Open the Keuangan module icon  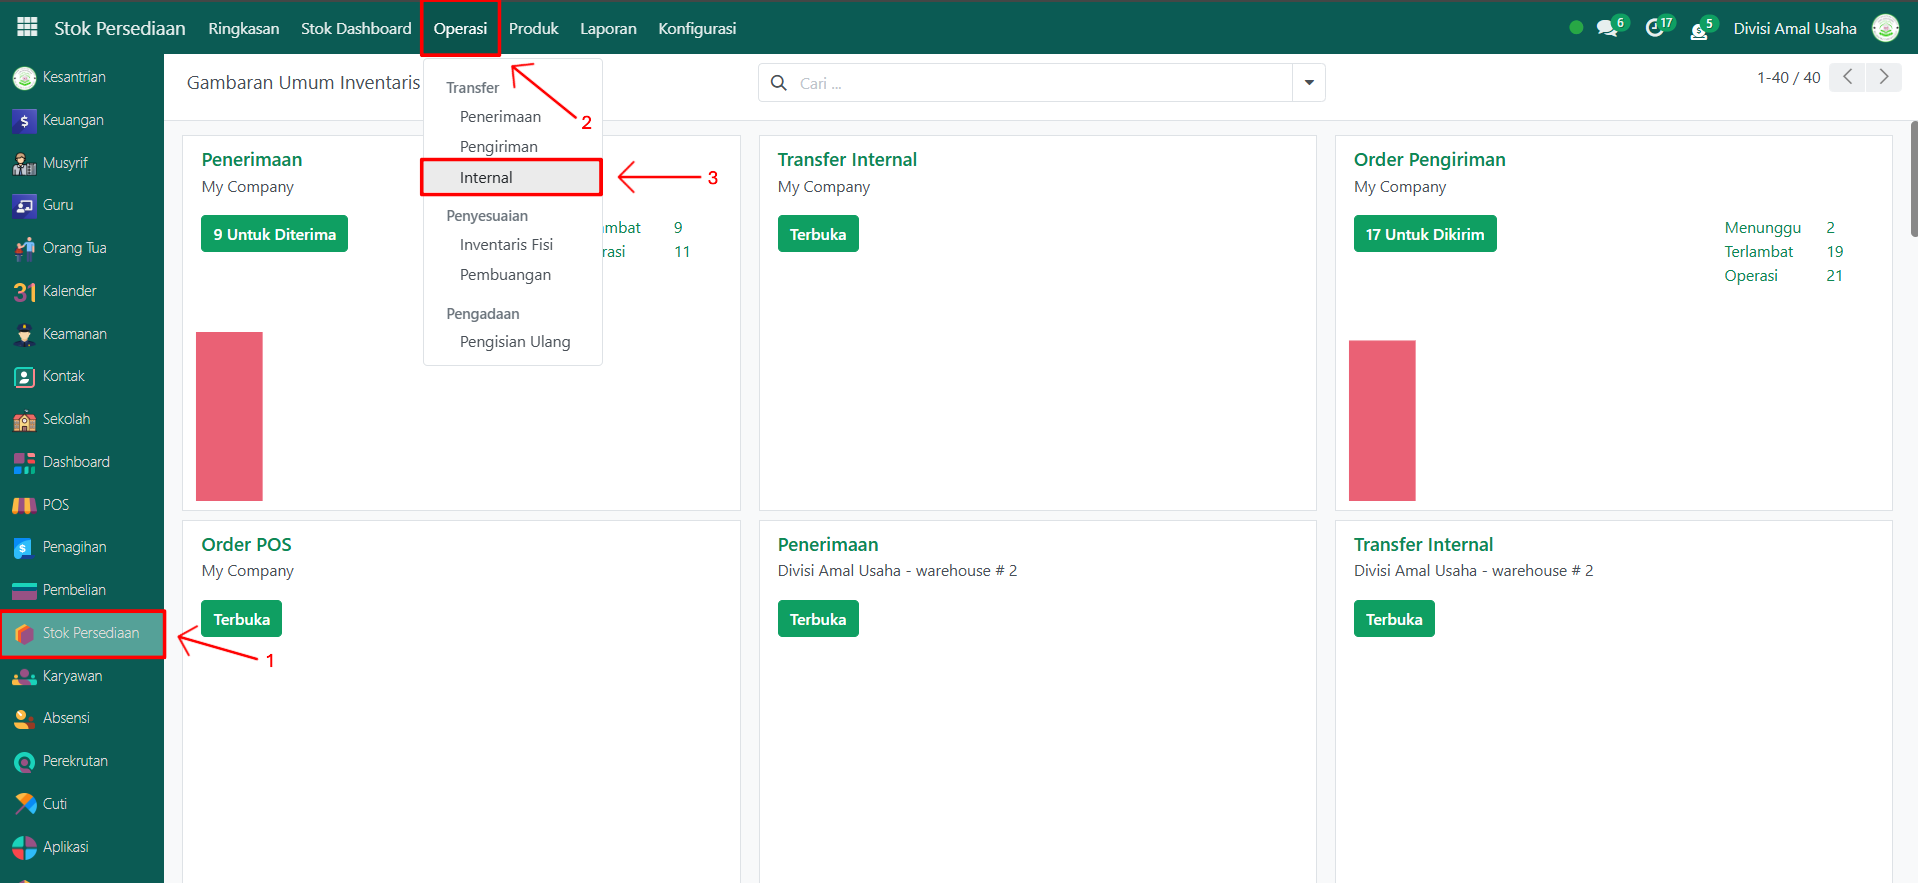pyautogui.click(x=24, y=121)
